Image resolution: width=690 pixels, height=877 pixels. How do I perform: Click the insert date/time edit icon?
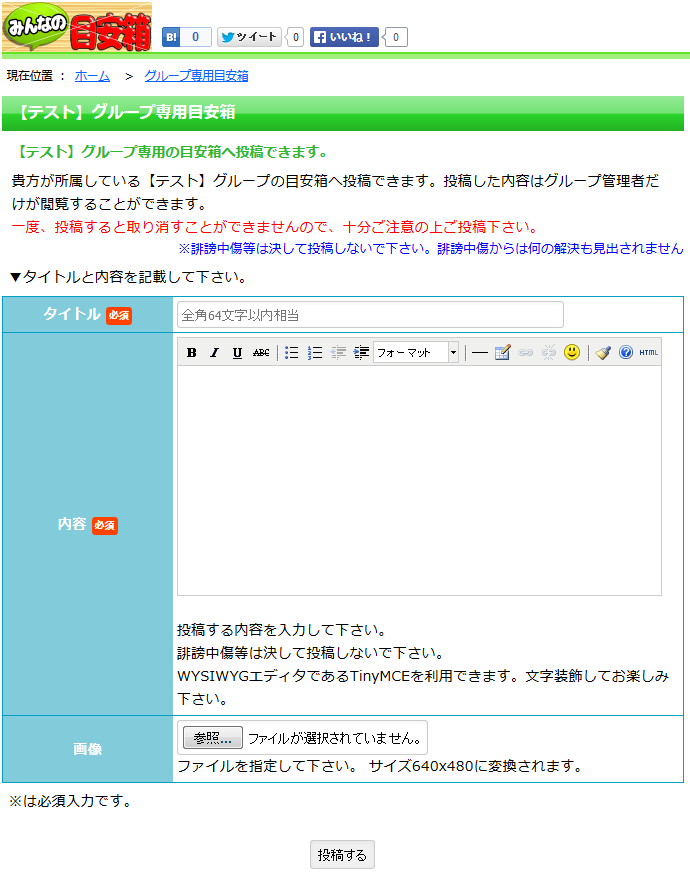503,352
